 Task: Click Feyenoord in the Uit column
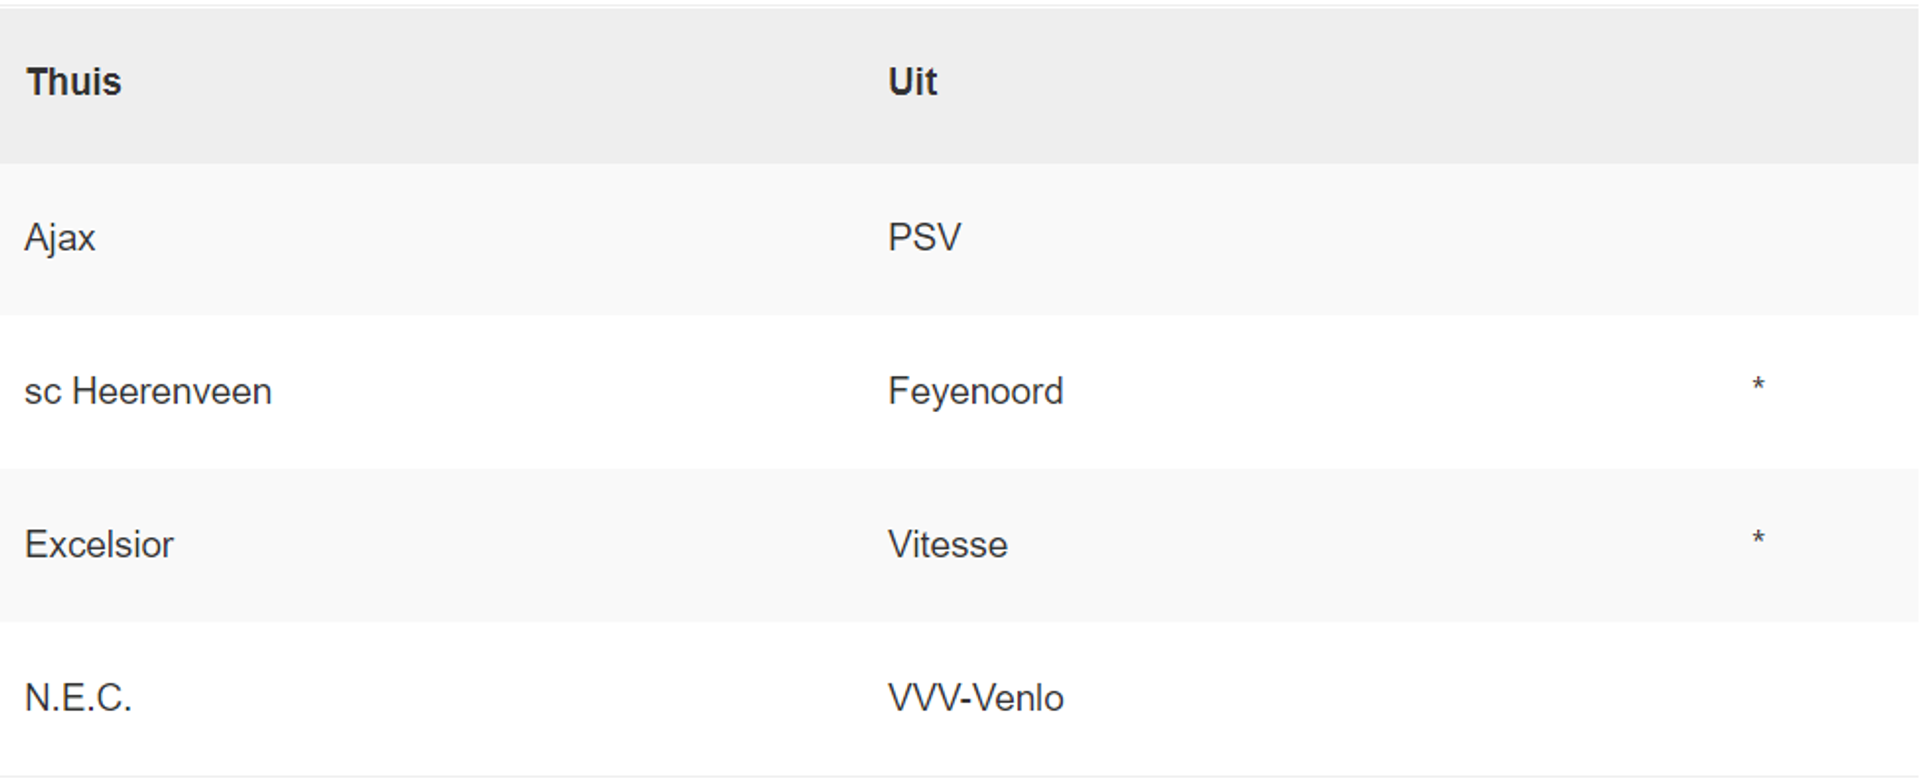tap(975, 392)
